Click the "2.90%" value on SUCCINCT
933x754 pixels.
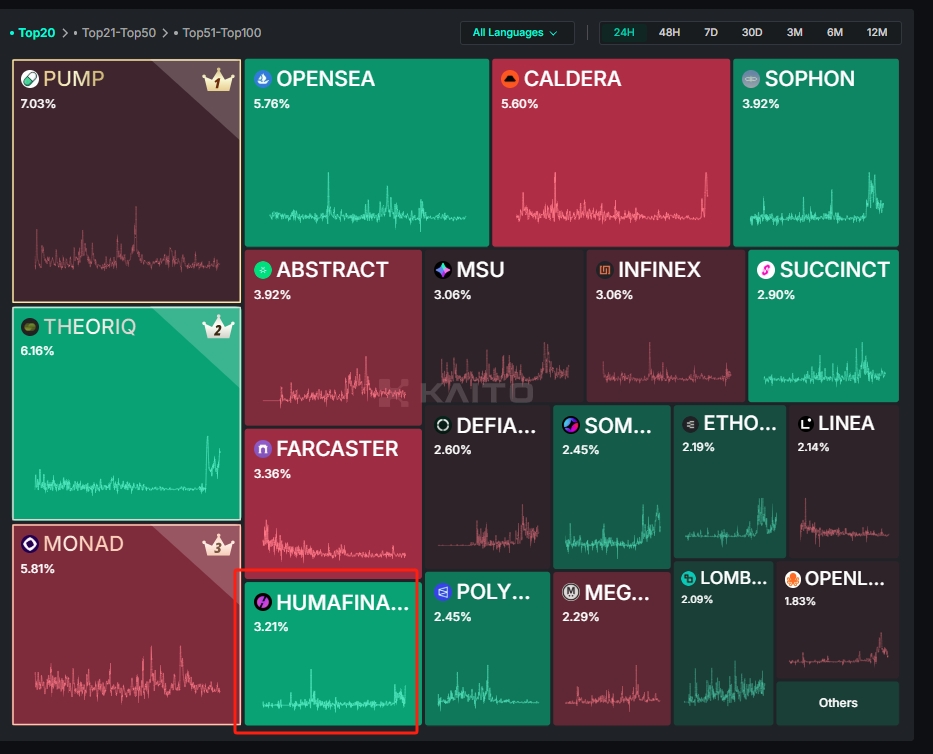tap(775, 295)
